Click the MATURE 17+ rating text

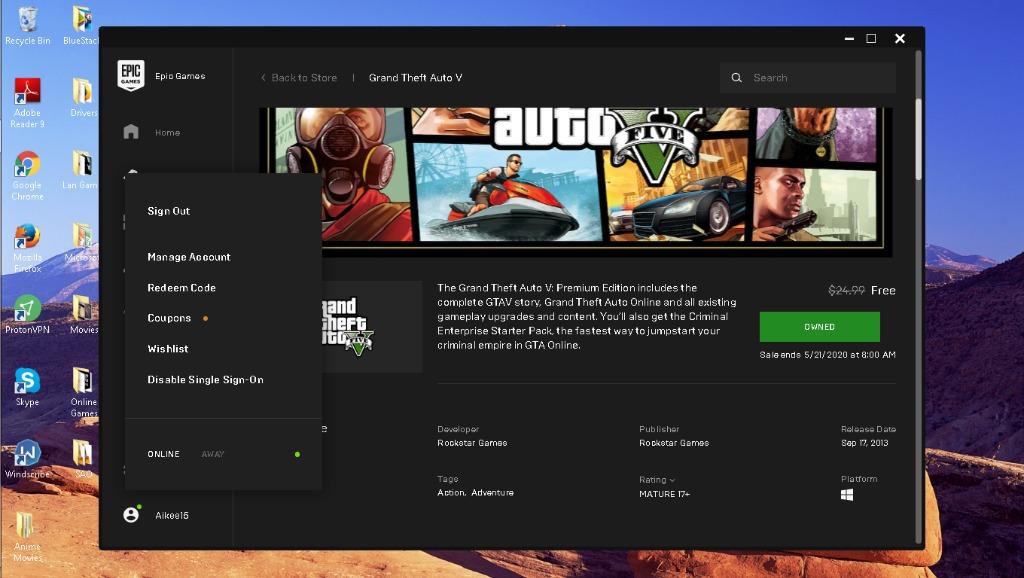[664, 494]
